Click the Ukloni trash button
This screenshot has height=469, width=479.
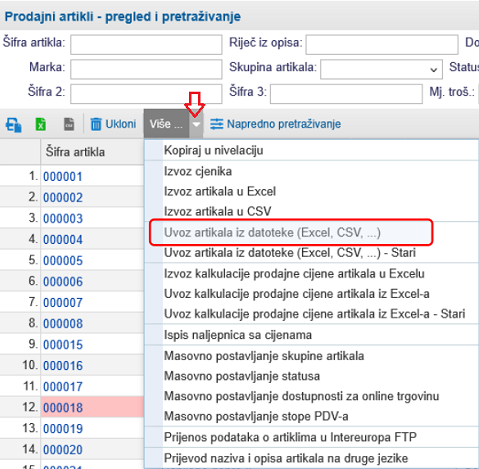click(x=113, y=124)
